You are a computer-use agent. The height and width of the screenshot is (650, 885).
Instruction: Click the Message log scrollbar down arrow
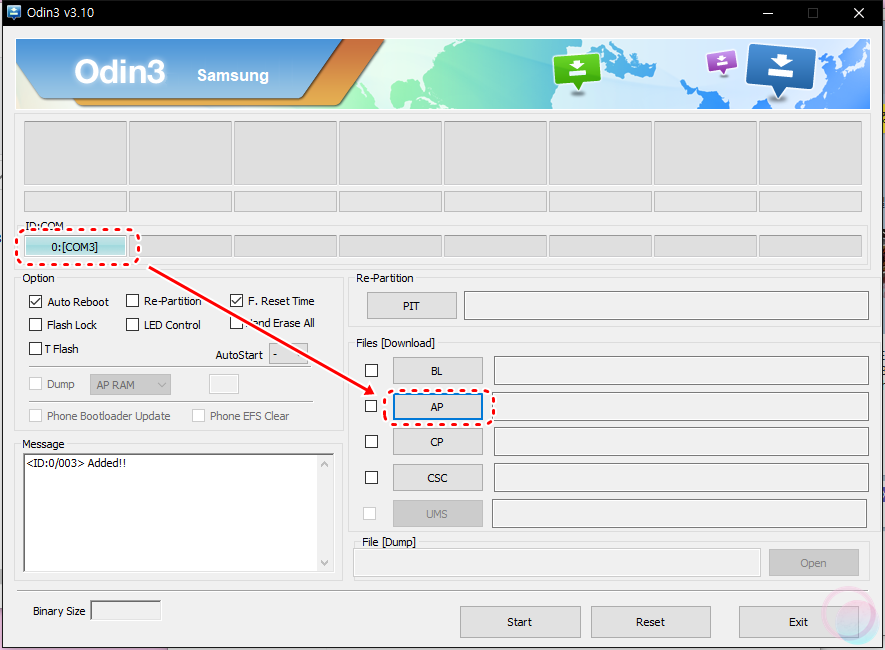pos(325,562)
